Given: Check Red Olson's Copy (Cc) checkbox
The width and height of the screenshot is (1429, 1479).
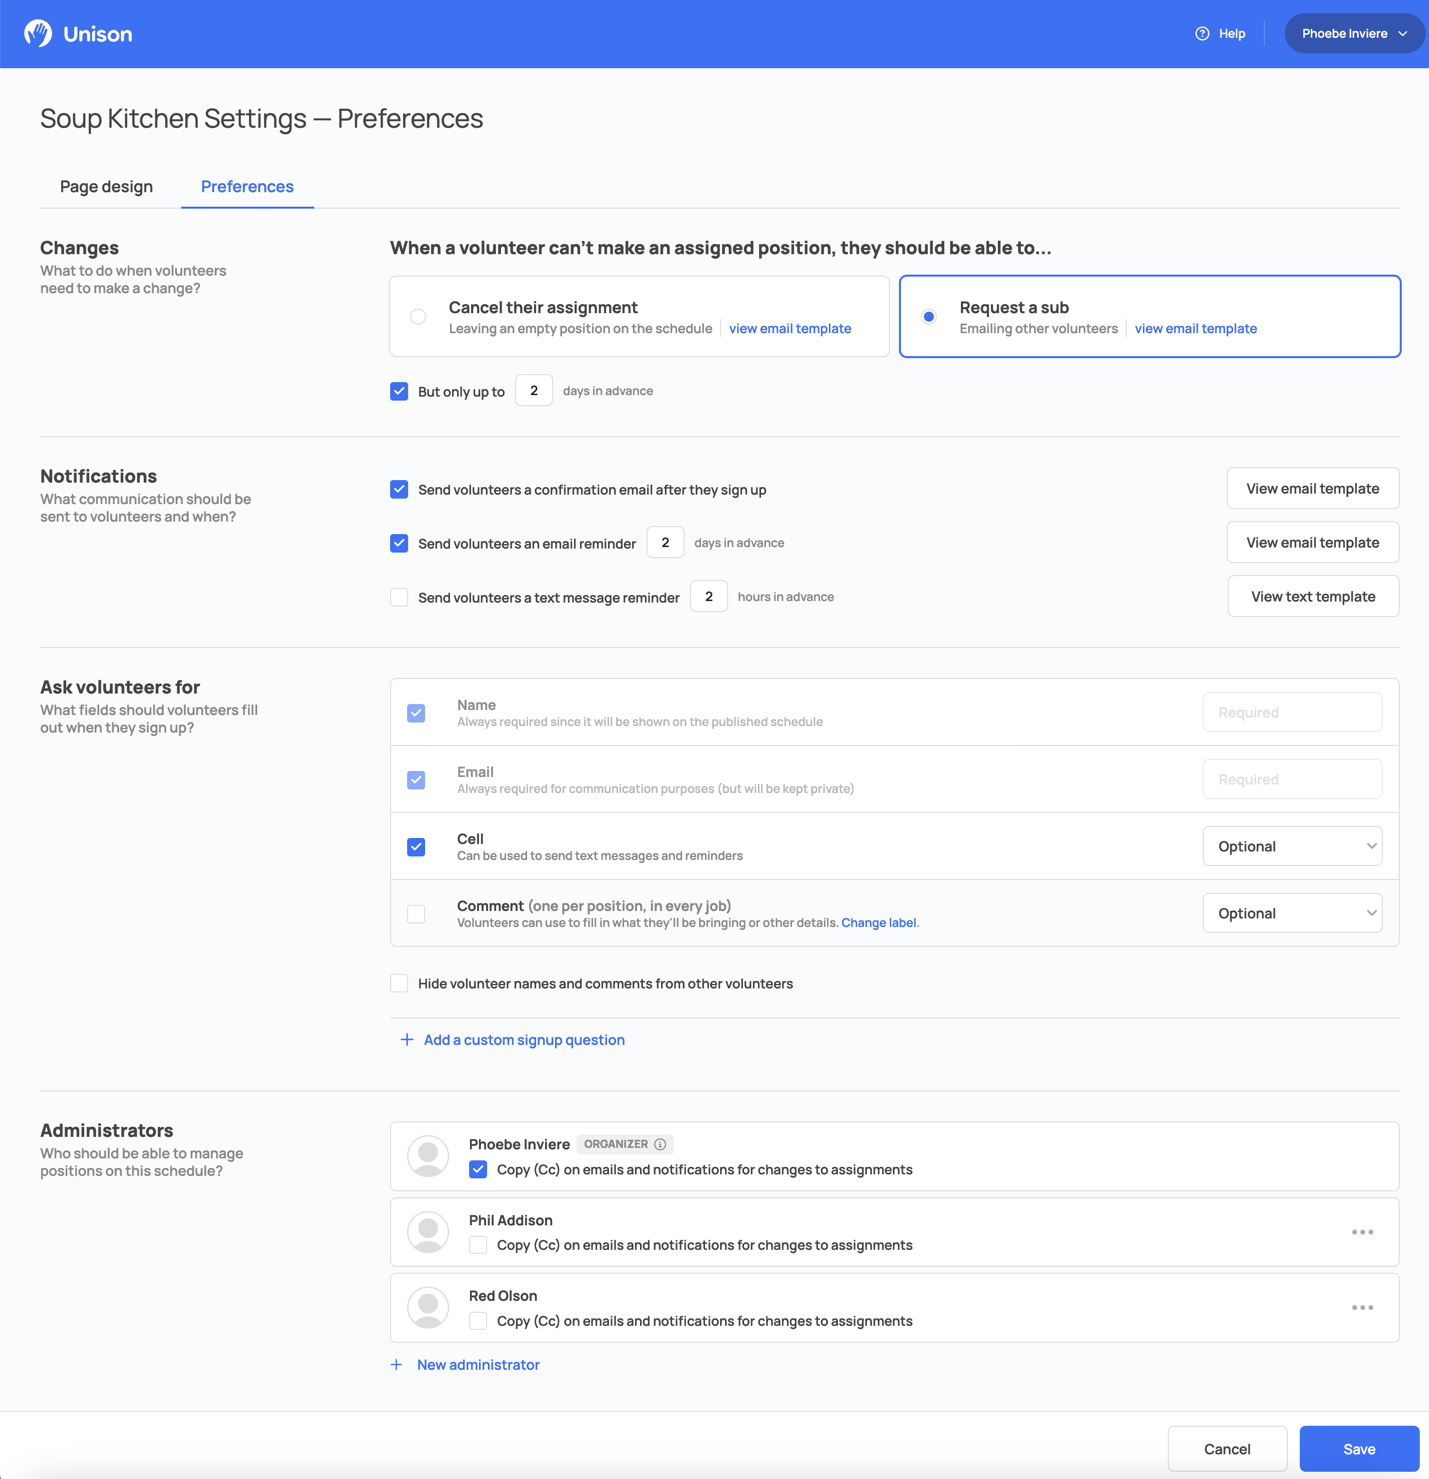Looking at the screenshot, I should pos(478,1321).
